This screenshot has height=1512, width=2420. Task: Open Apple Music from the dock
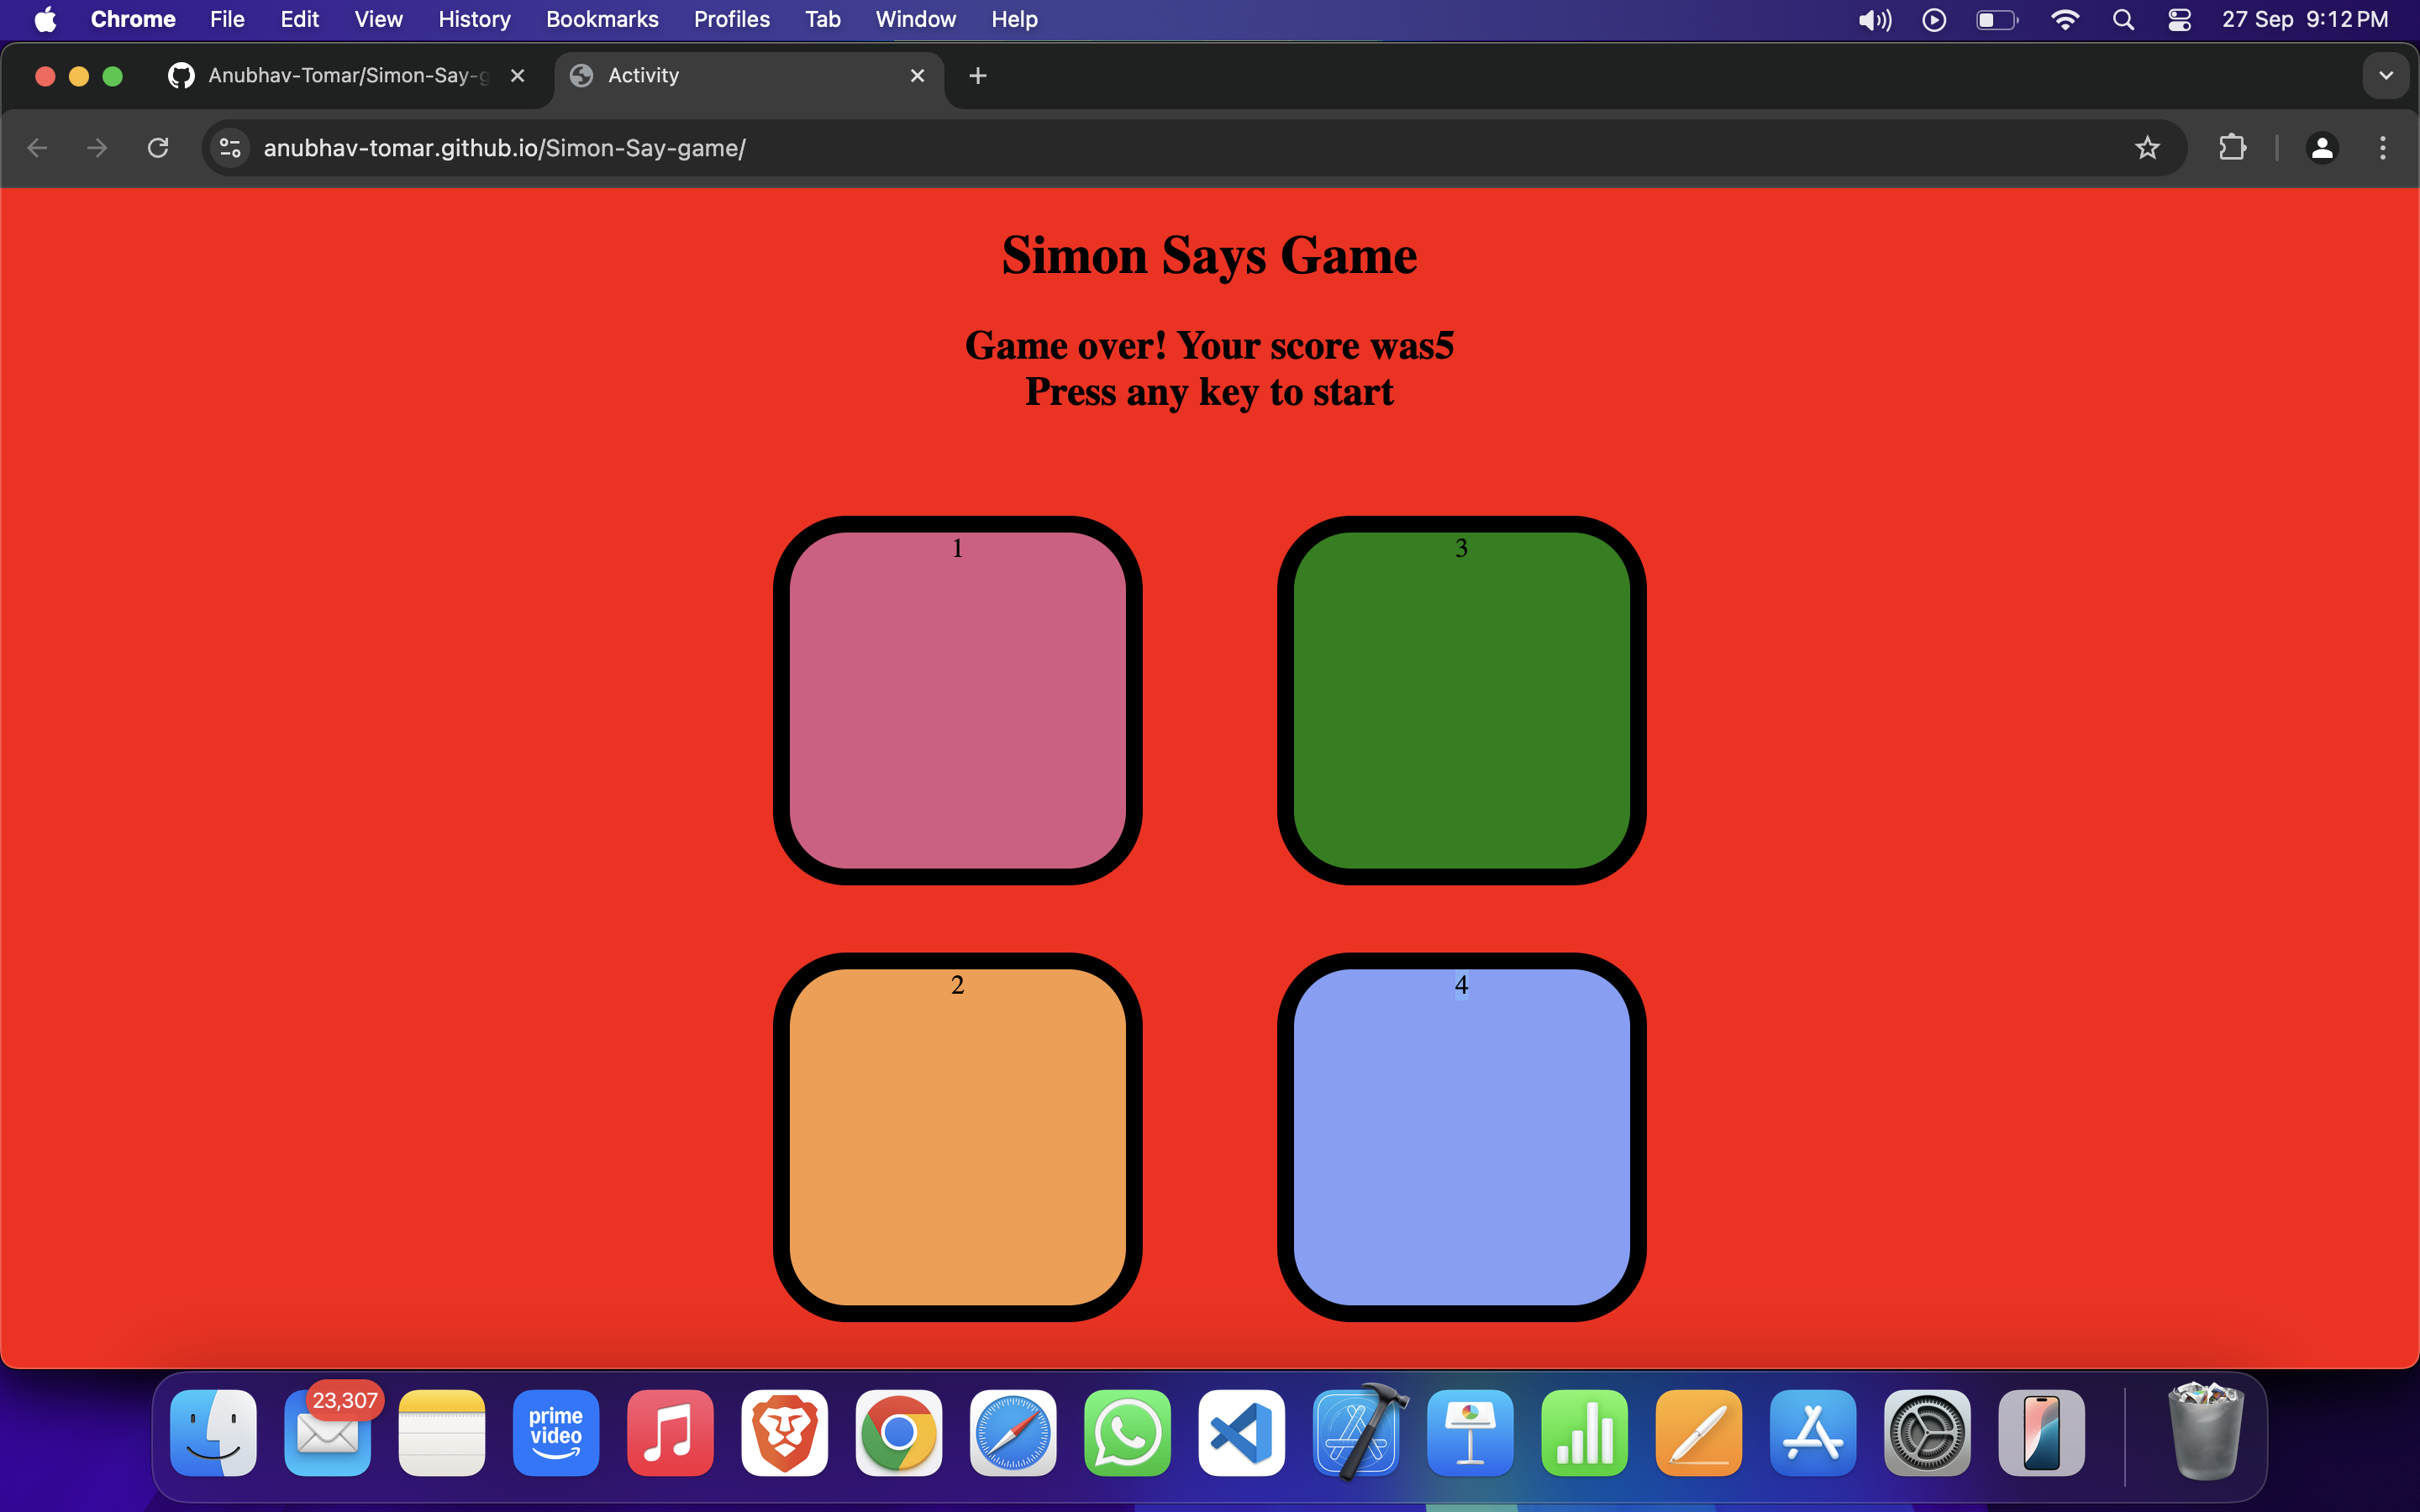point(669,1433)
